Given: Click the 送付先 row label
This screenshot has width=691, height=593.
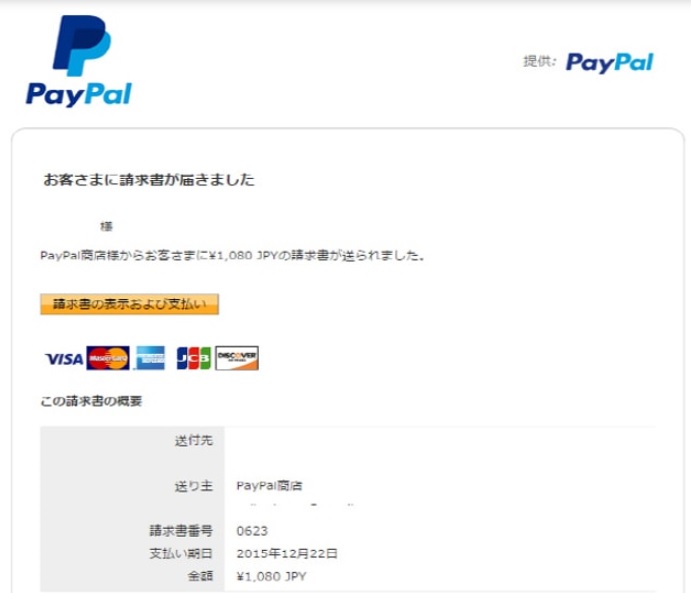Looking at the screenshot, I should point(193,440).
